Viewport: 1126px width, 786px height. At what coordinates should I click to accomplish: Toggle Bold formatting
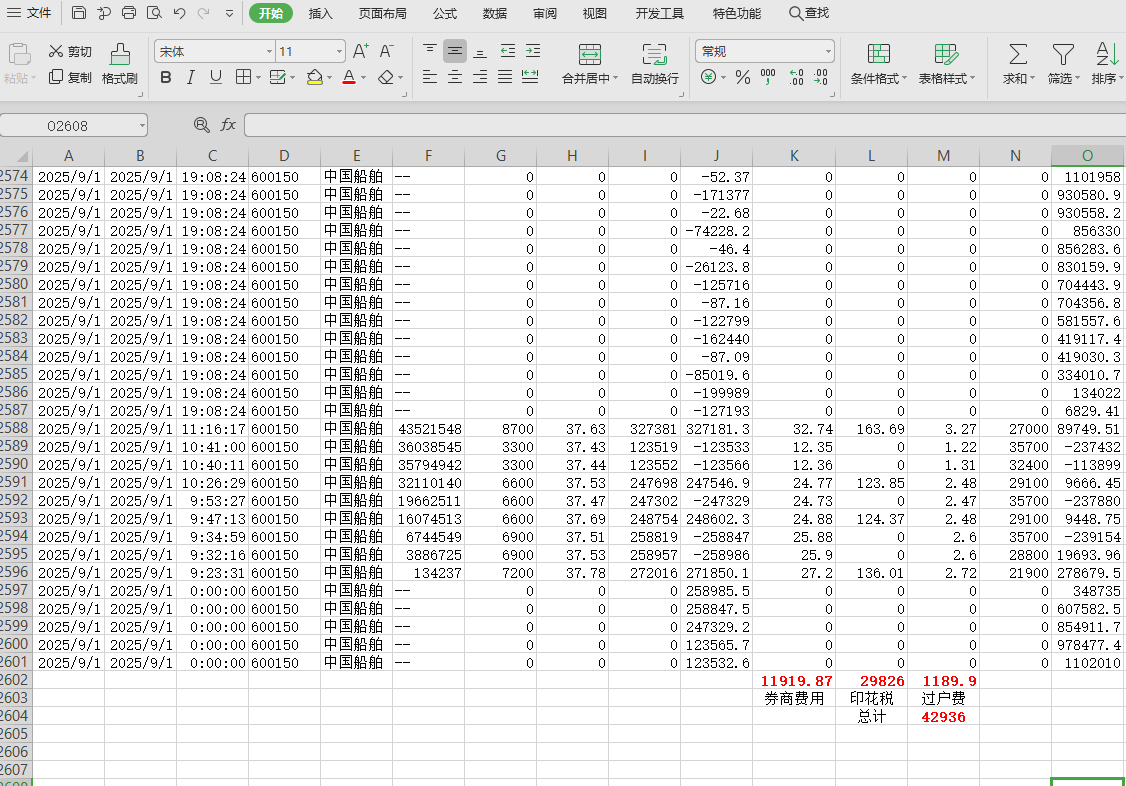click(x=166, y=77)
